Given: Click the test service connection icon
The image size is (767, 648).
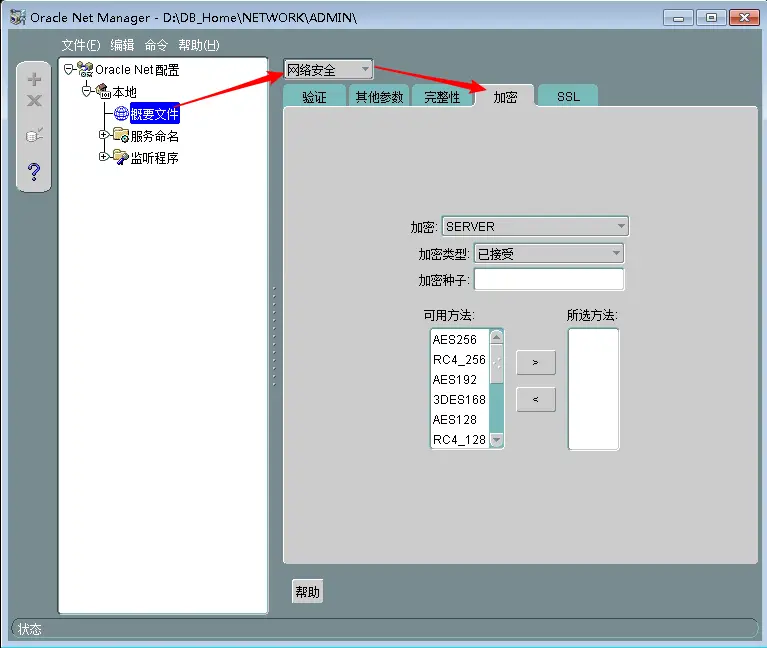Looking at the screenshot, I should pos(34,134).
